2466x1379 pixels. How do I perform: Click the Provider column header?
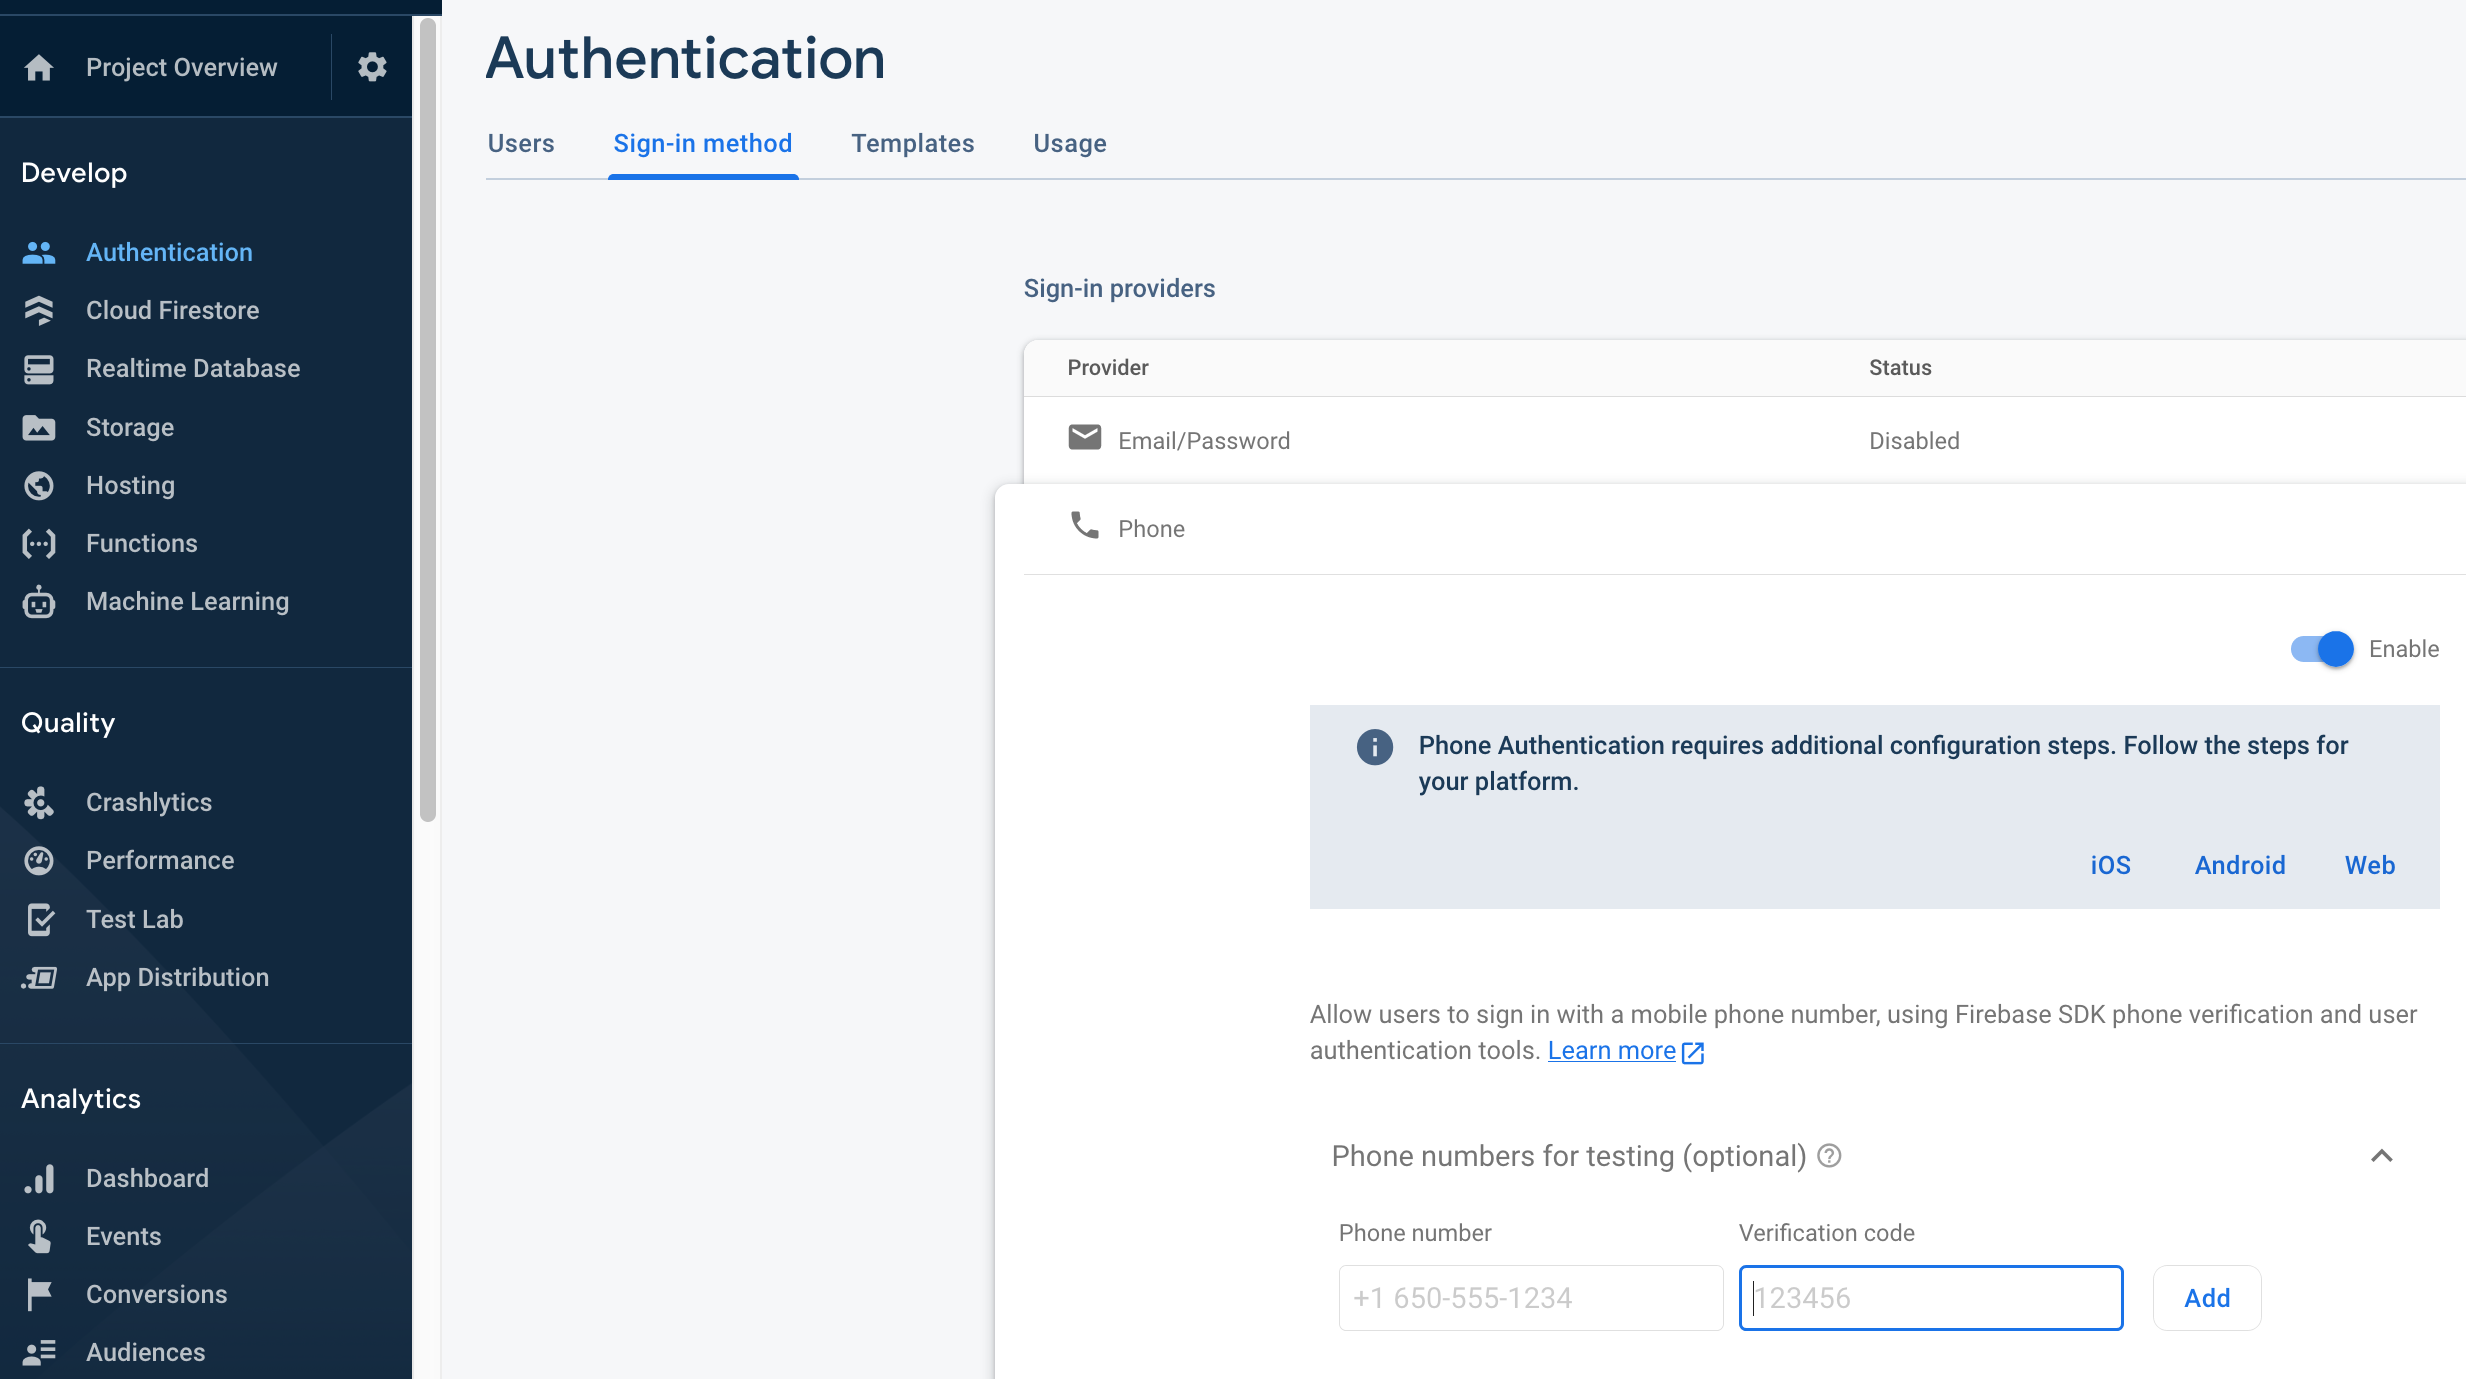coord(1108,368)
